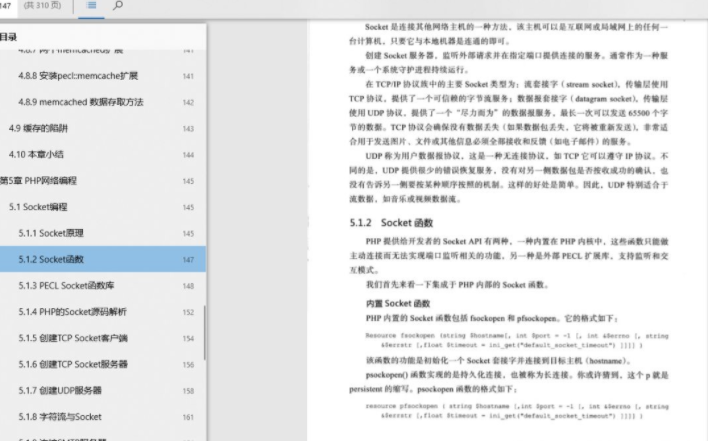Screen dimensions: 708x441
Task: Toggle the table of contents icon
Action: pyautogui.click(x=91, y=6)
